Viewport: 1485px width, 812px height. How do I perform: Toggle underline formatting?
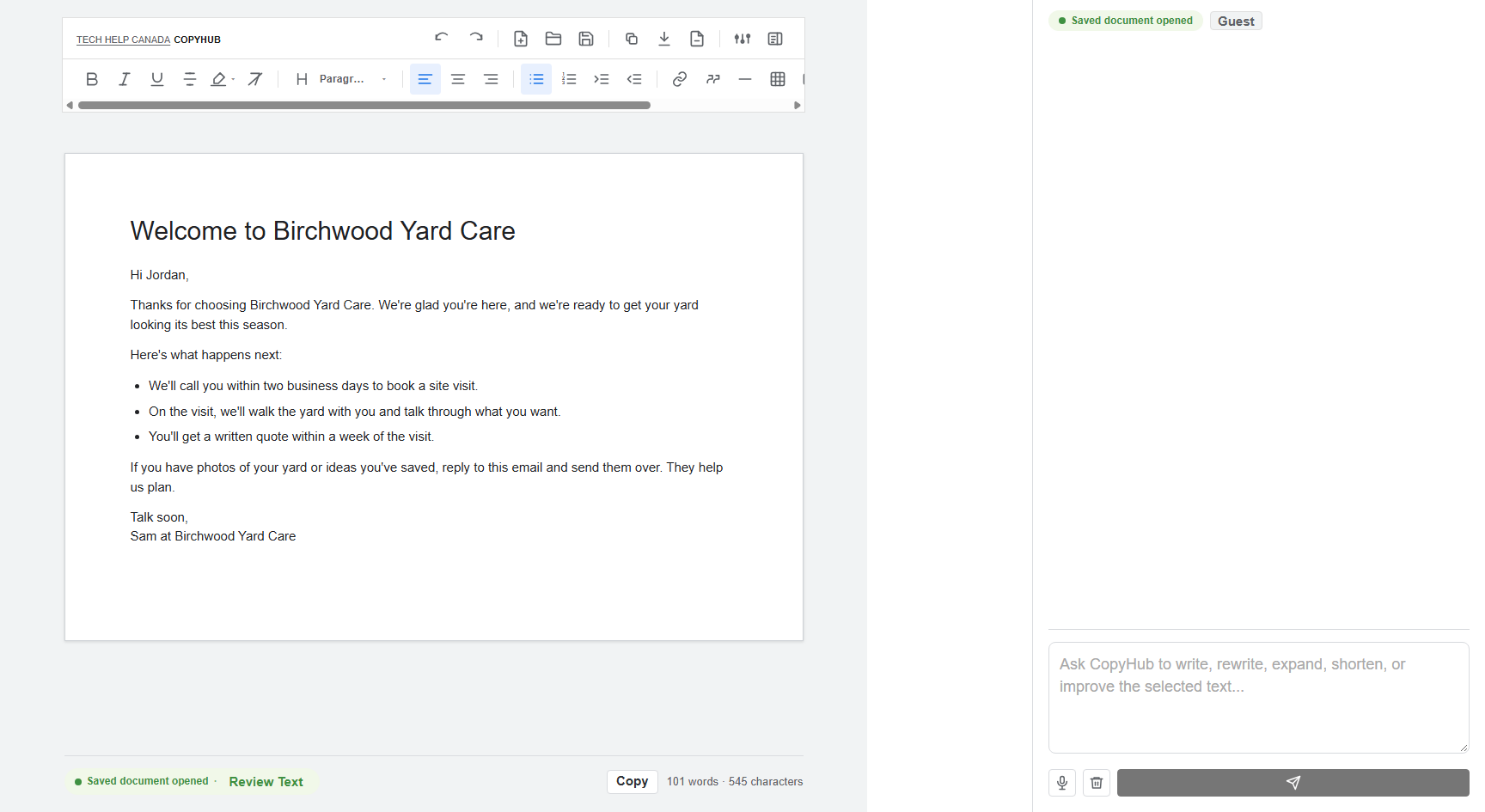click(x=157, y=79)
